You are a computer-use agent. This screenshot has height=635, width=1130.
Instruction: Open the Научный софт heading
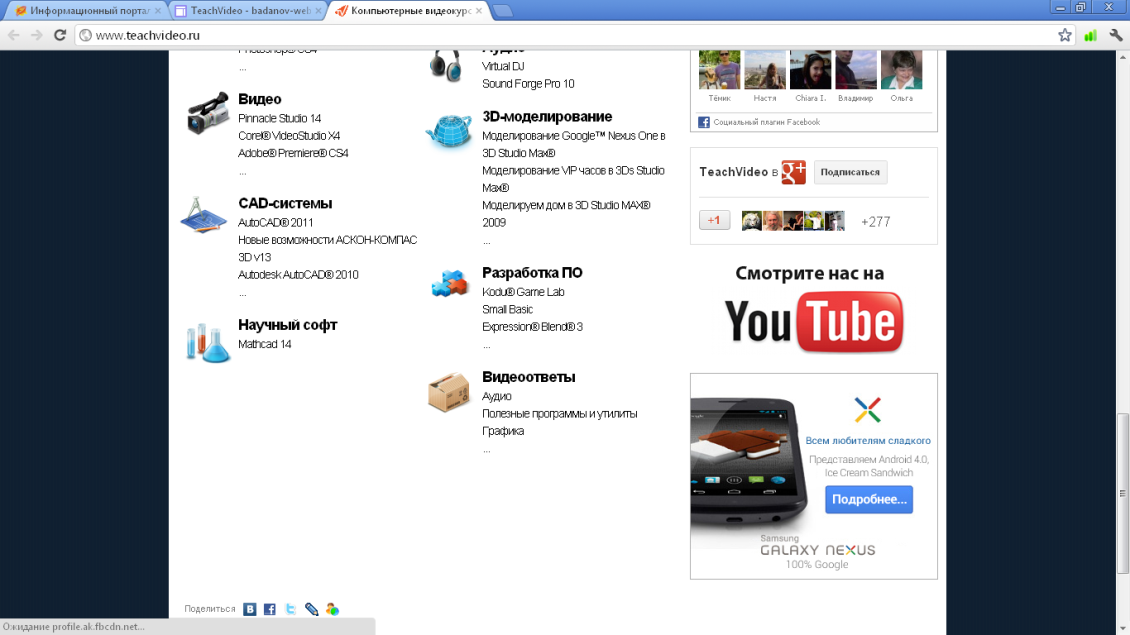point(288,325)
